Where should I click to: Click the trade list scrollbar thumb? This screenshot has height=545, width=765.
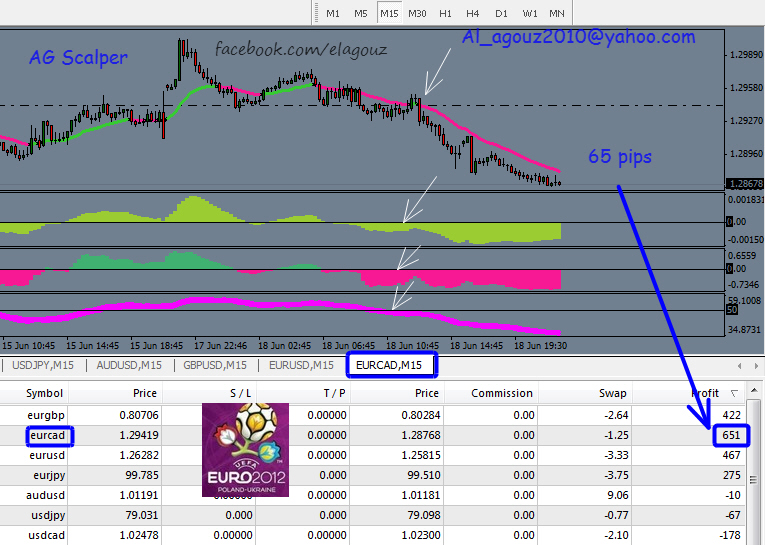coord(754,479)
